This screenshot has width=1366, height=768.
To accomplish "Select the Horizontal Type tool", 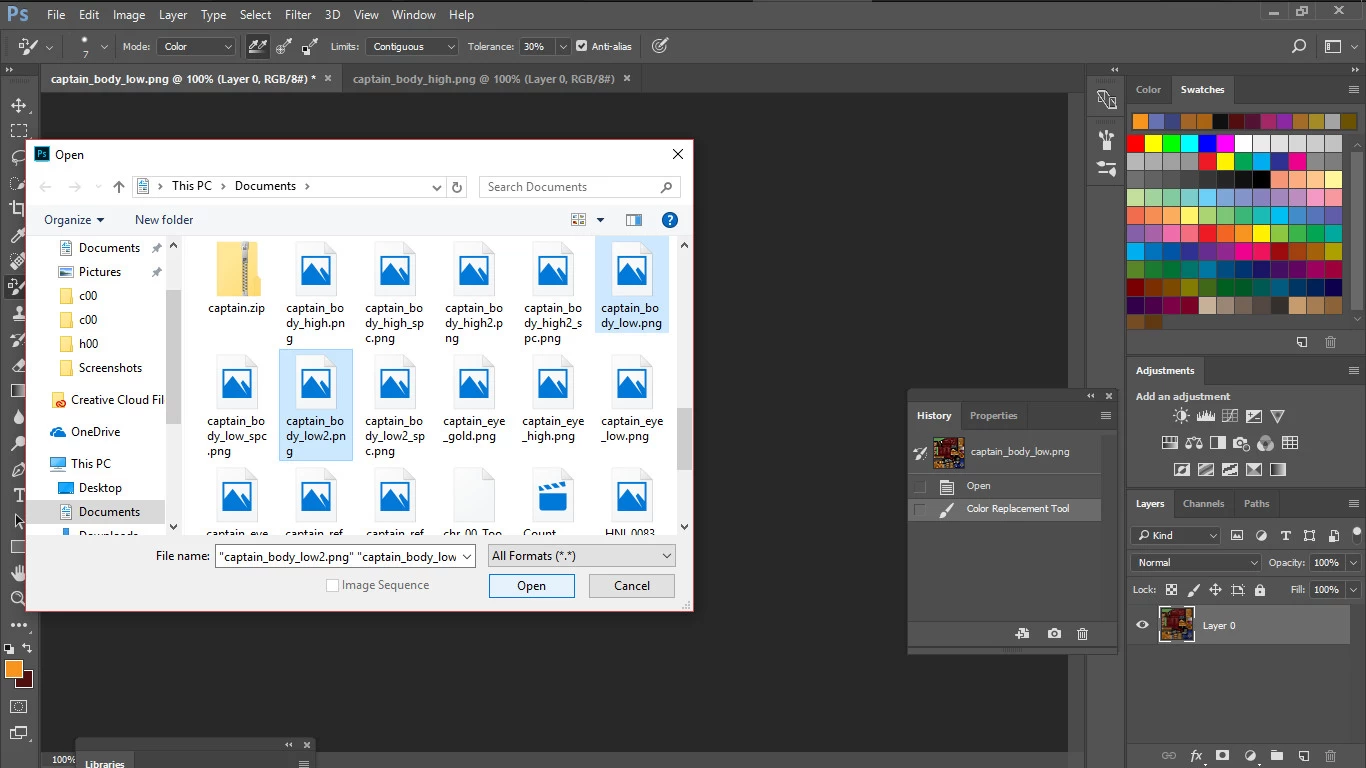I will coord(18,495).
